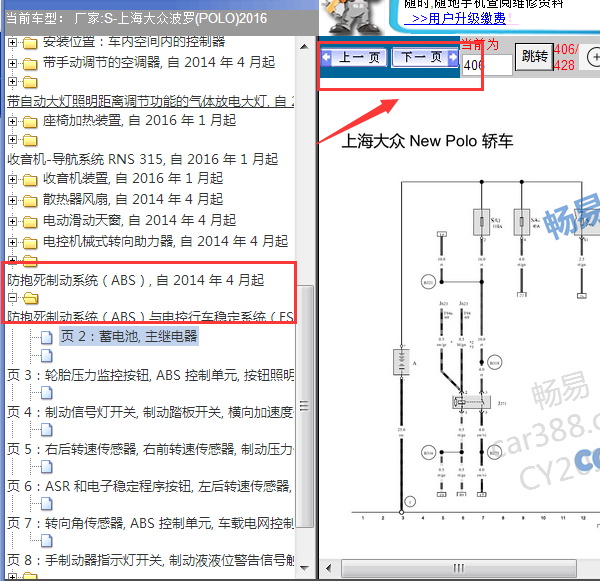600x581 pixels.
Task: Click the tree panel vertical scrollbar thumb
Action: (x=305, y=406)
